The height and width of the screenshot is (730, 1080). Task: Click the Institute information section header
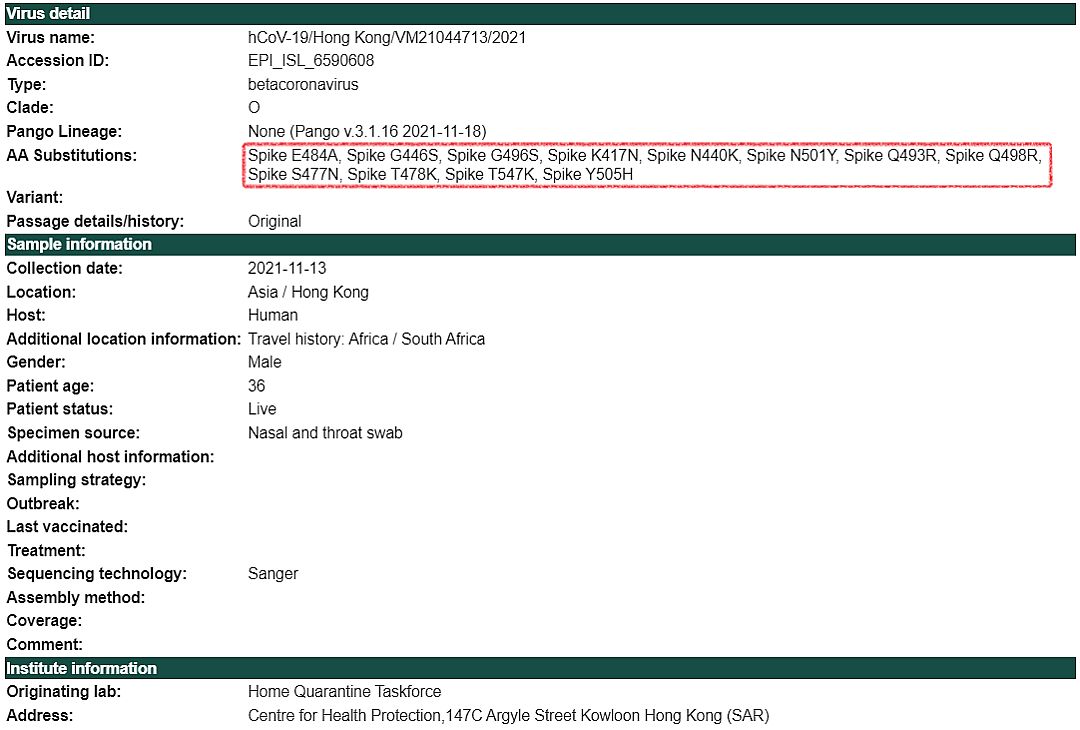(x=540, y=668)
